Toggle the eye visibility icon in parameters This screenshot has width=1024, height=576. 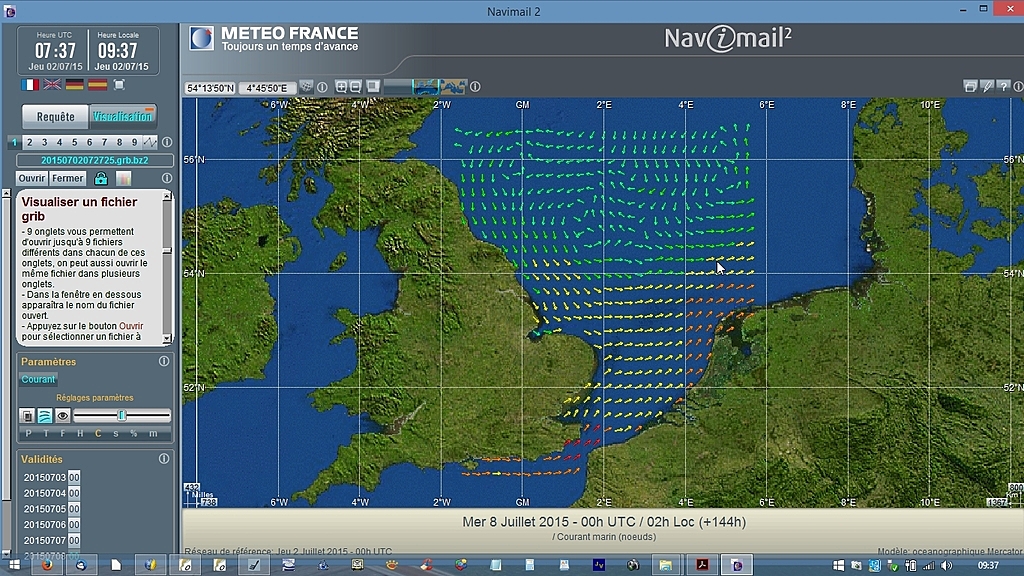(62, 415)
